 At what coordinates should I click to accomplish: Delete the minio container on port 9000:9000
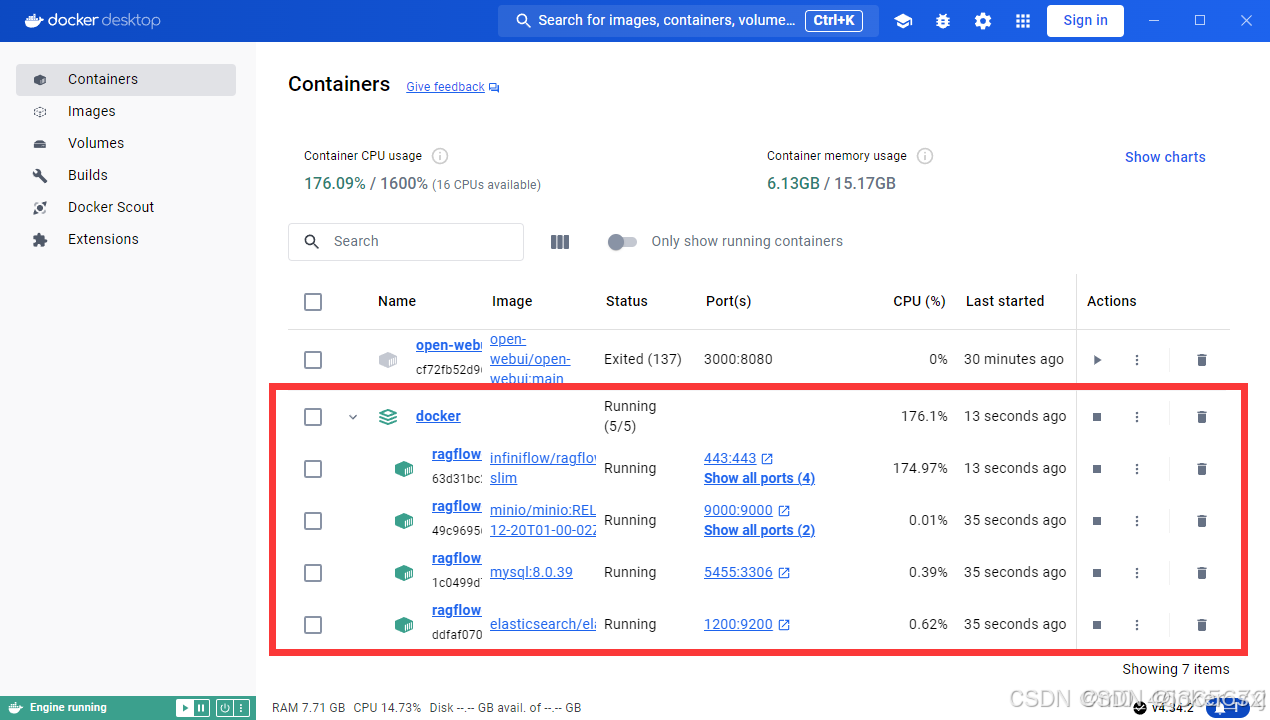[1202, 521]
